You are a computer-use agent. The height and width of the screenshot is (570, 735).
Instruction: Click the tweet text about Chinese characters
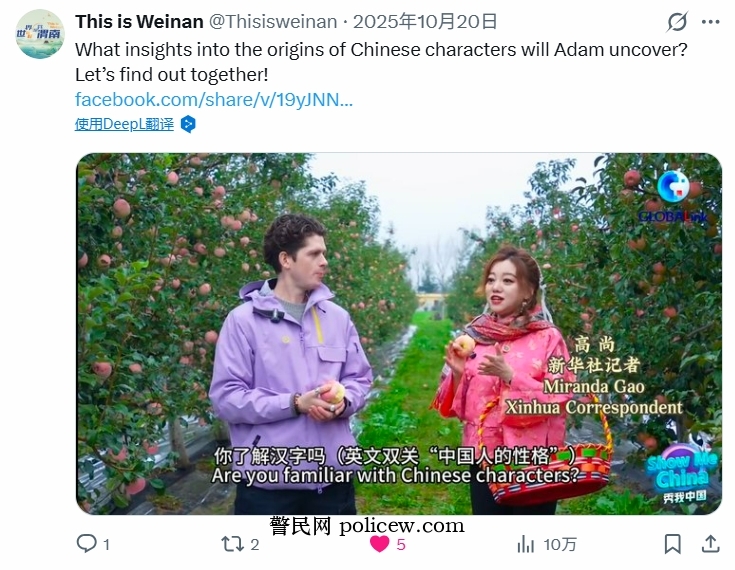381,62
